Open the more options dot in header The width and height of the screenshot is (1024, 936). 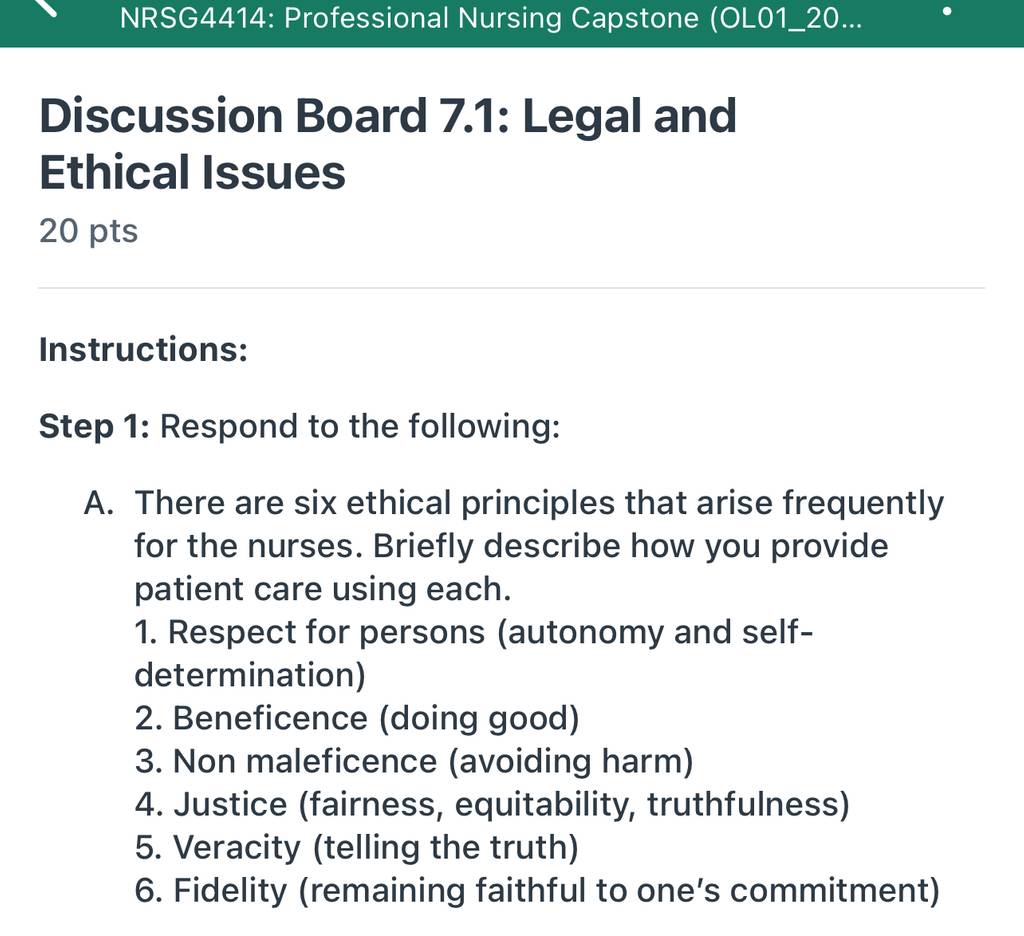pos(947,10)
